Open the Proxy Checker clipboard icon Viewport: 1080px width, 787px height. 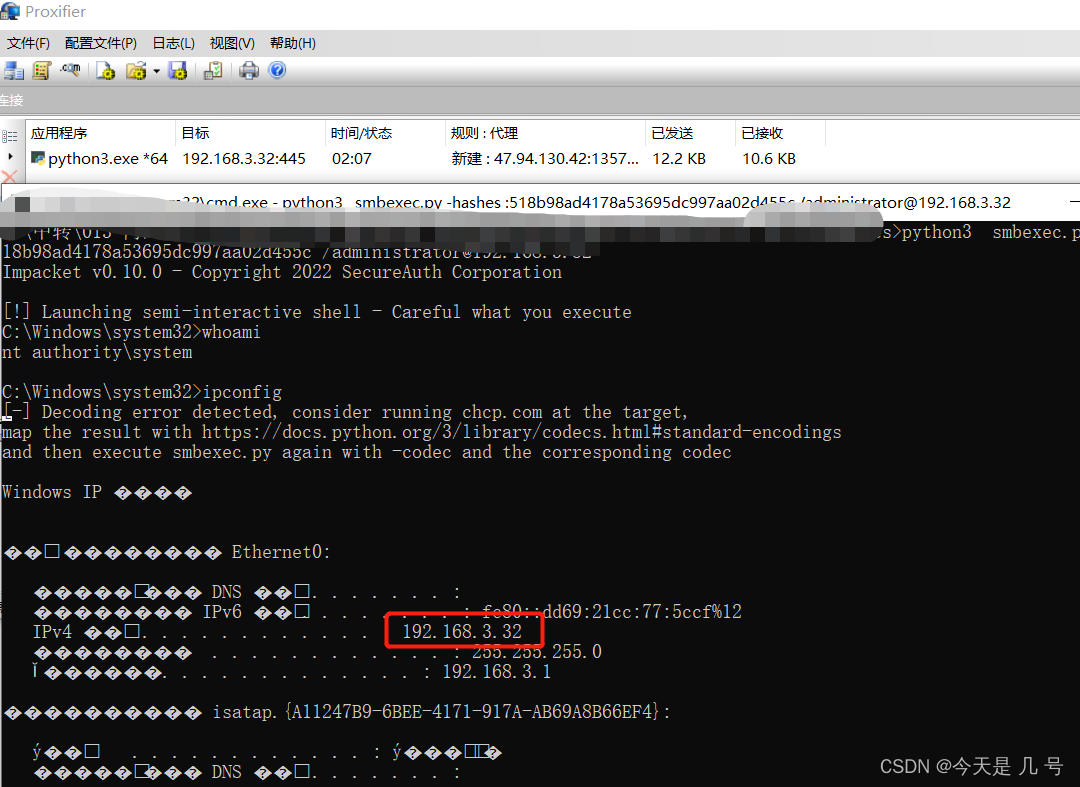(213, 70)
